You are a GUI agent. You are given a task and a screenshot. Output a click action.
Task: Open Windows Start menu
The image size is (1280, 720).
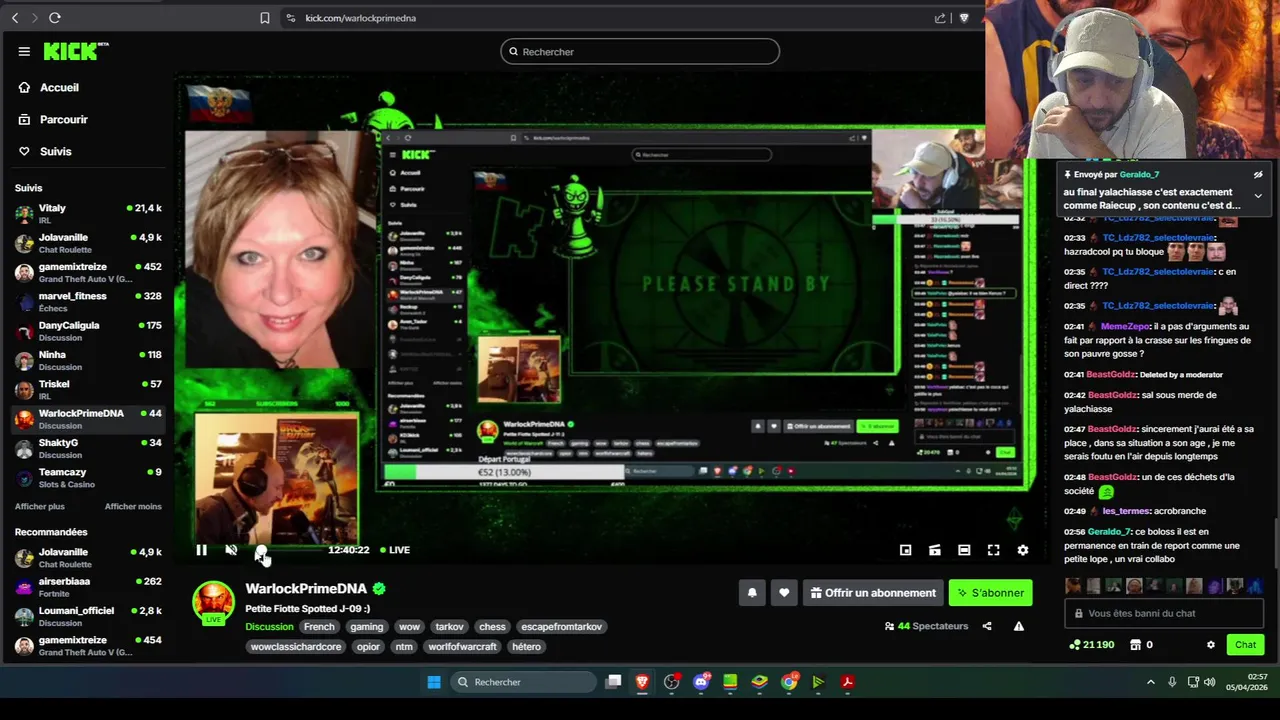(434, 682)
